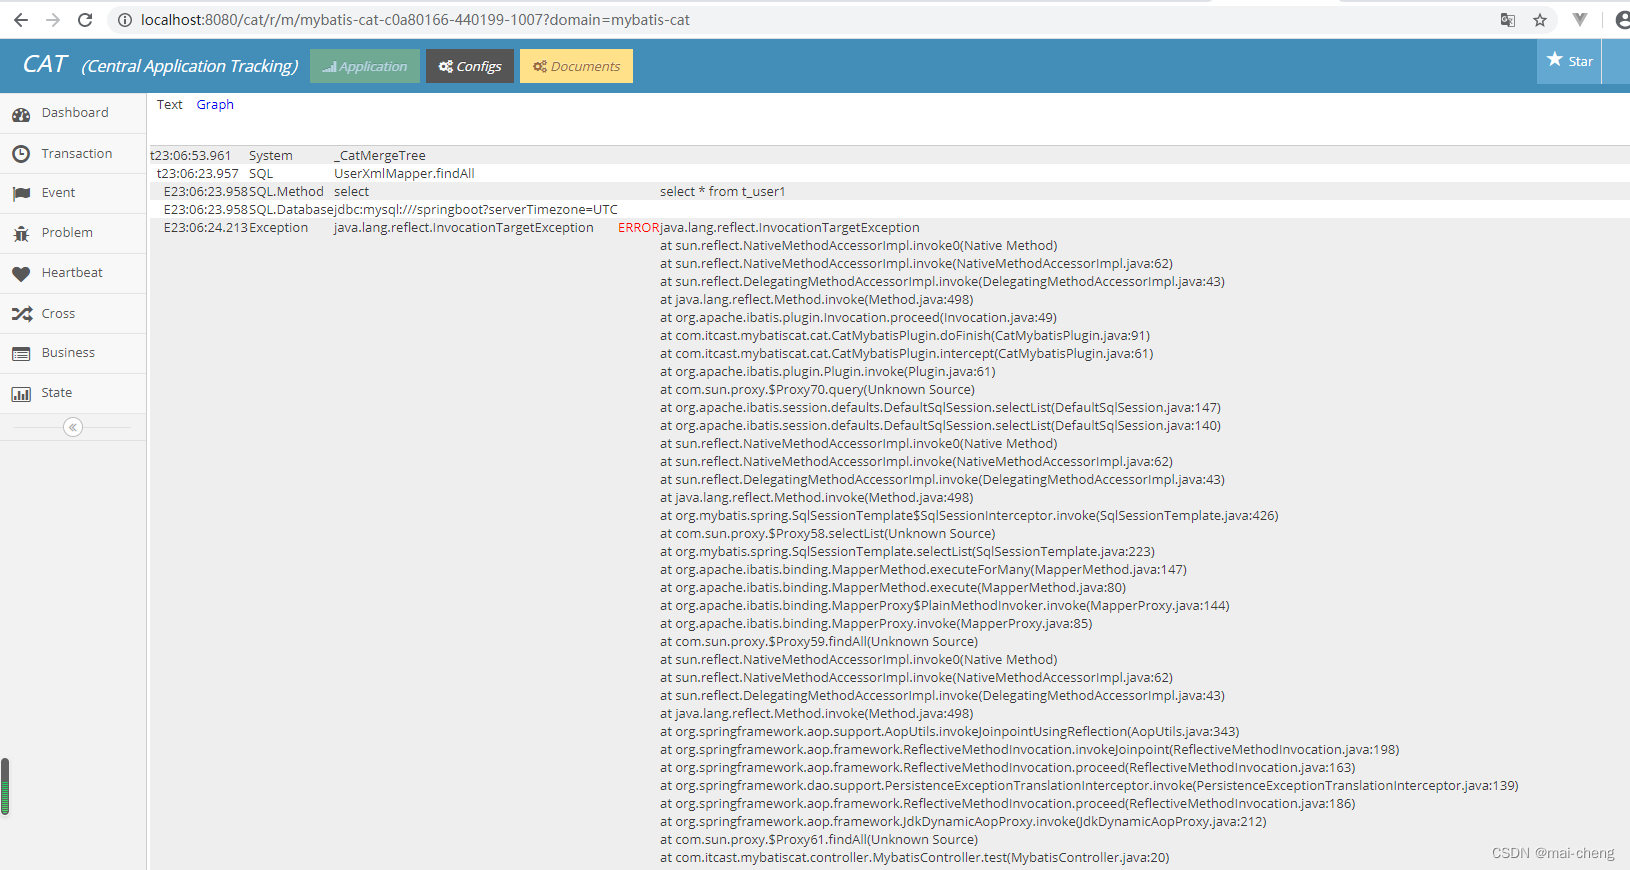This screenshot has width=1630, height=870.
Task: Click the Business list icon
Action: tap(21, 354)
